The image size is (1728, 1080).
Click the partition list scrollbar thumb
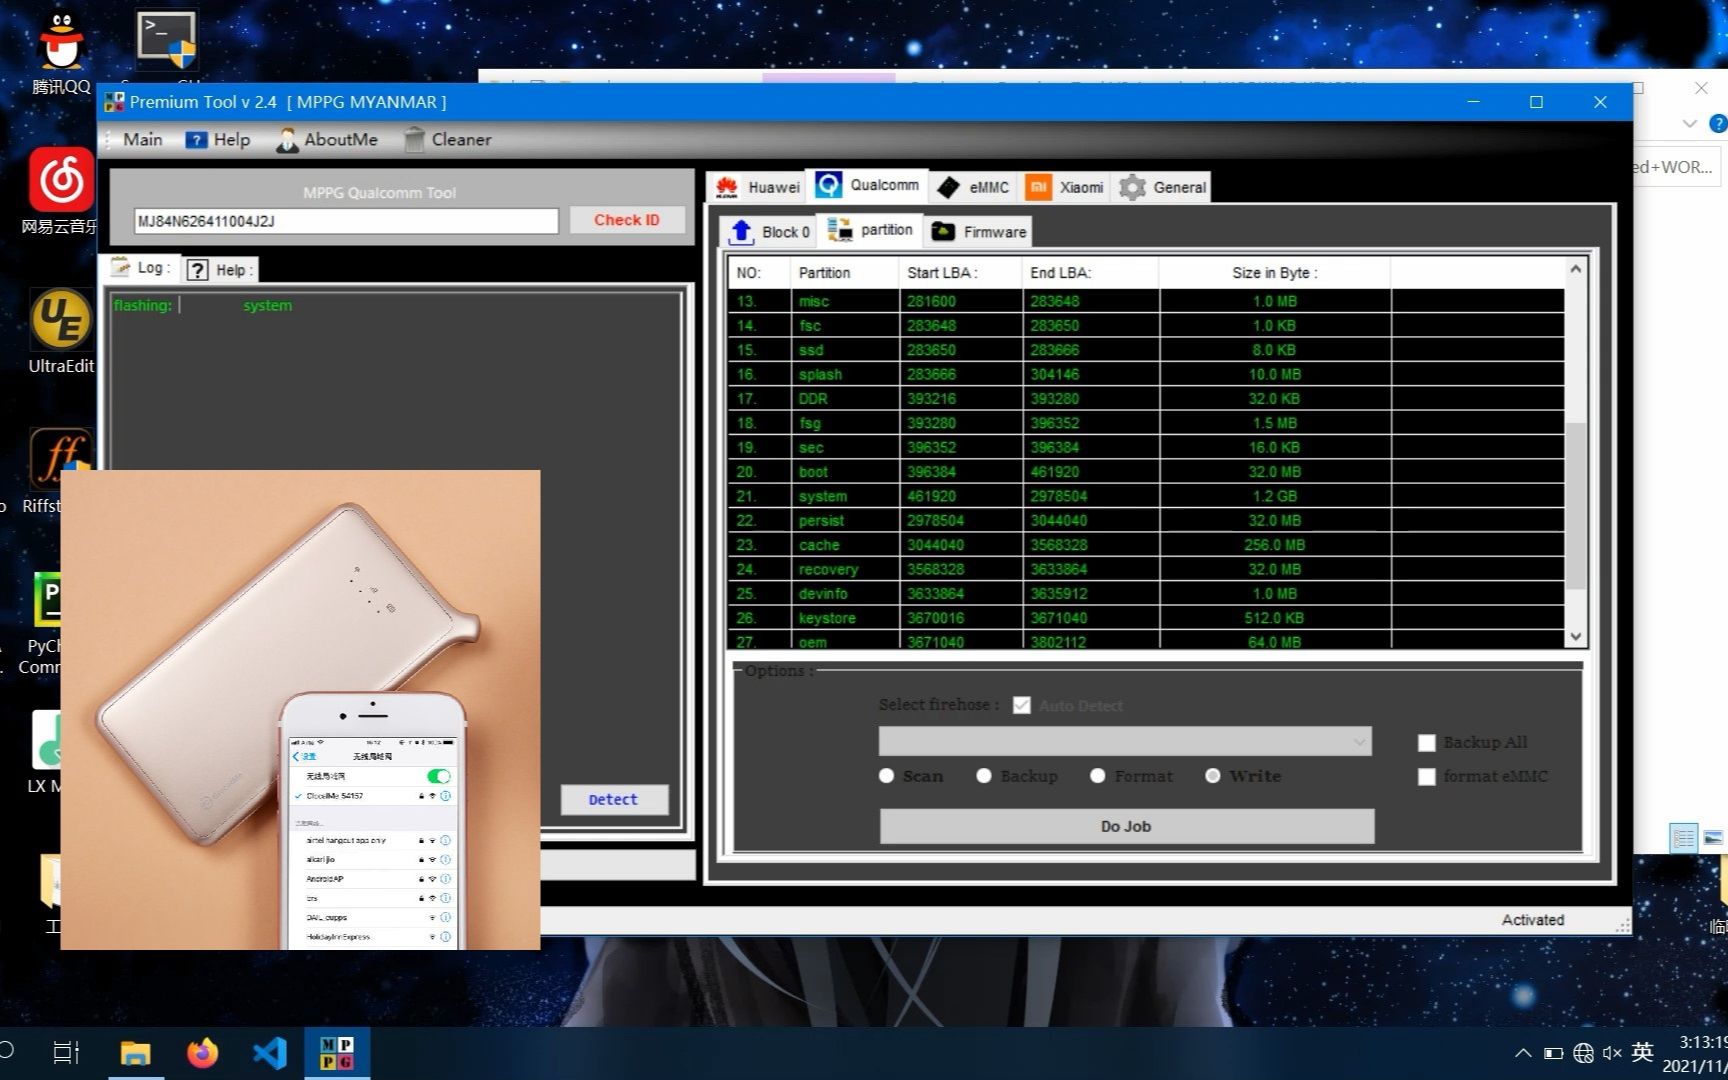(x=1576, y=506)
